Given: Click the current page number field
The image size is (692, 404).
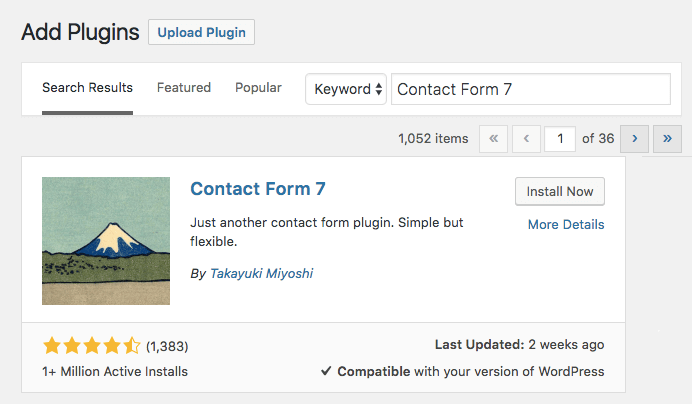Looking at the screenshot, I should pyautogui.click(x=560, y=139).
